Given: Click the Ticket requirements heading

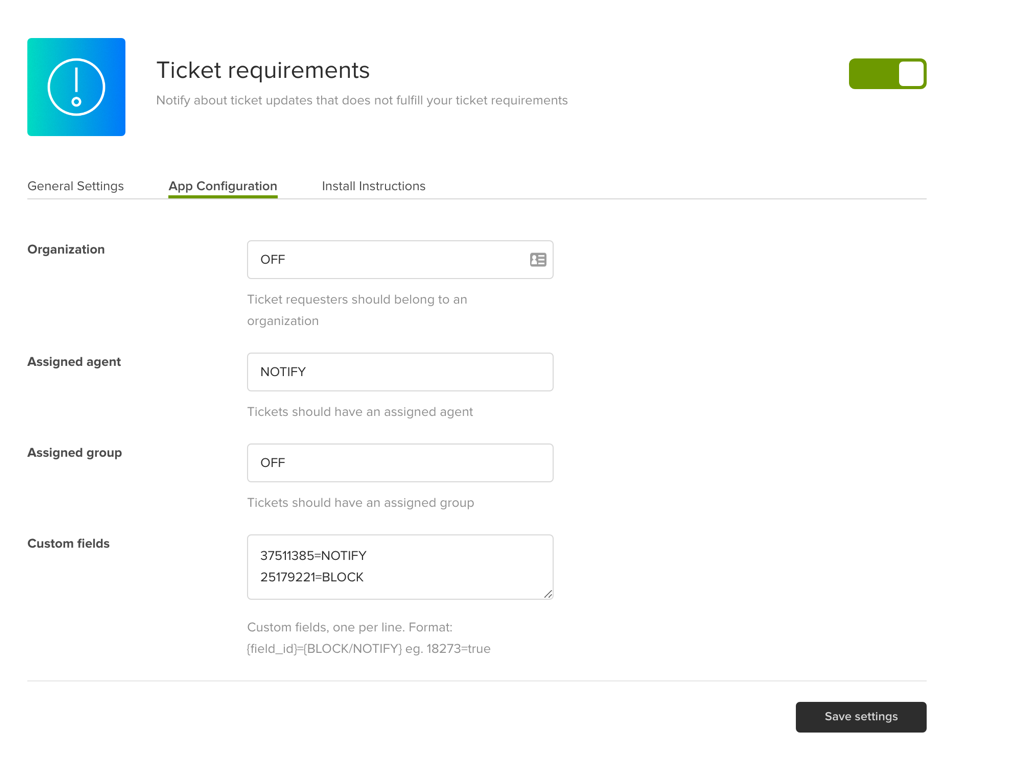Looking at the screenshot, I should [263, 70].
